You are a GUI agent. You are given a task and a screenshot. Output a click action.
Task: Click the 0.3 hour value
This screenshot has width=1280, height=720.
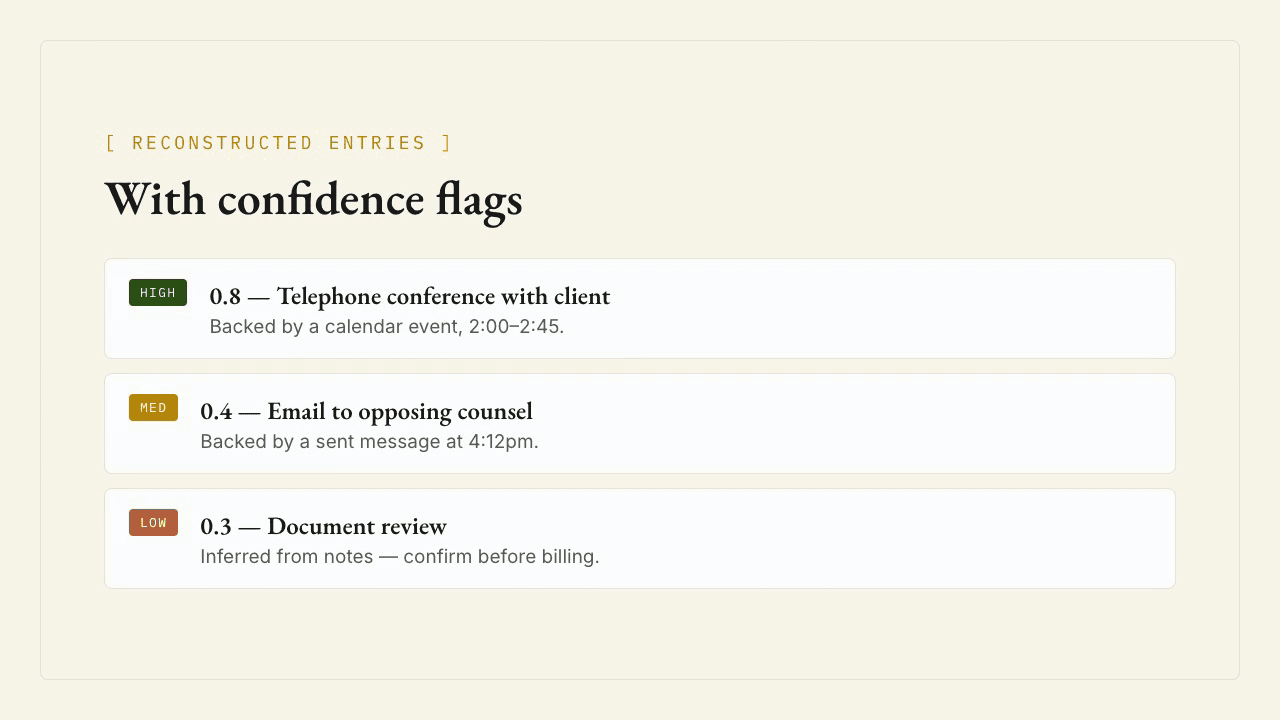216,527
